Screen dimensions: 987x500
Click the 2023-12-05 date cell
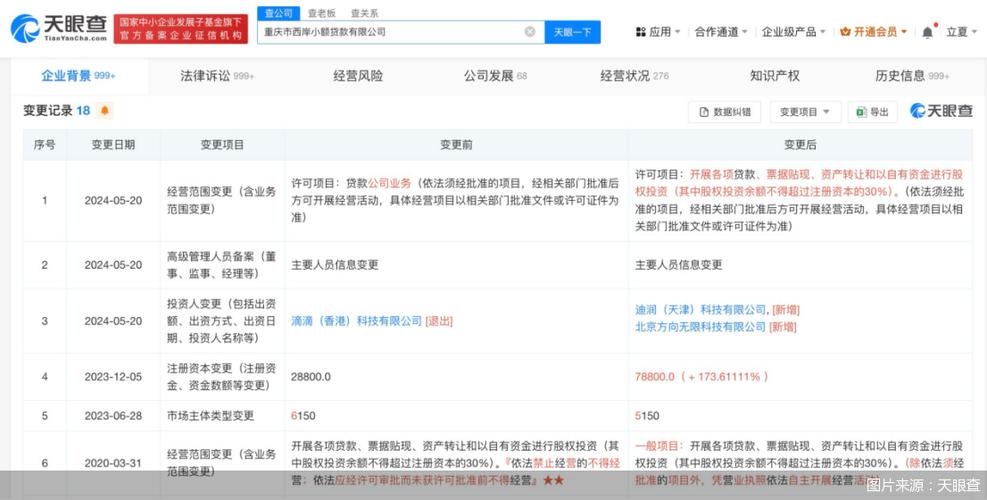click(x=113, y=377)
